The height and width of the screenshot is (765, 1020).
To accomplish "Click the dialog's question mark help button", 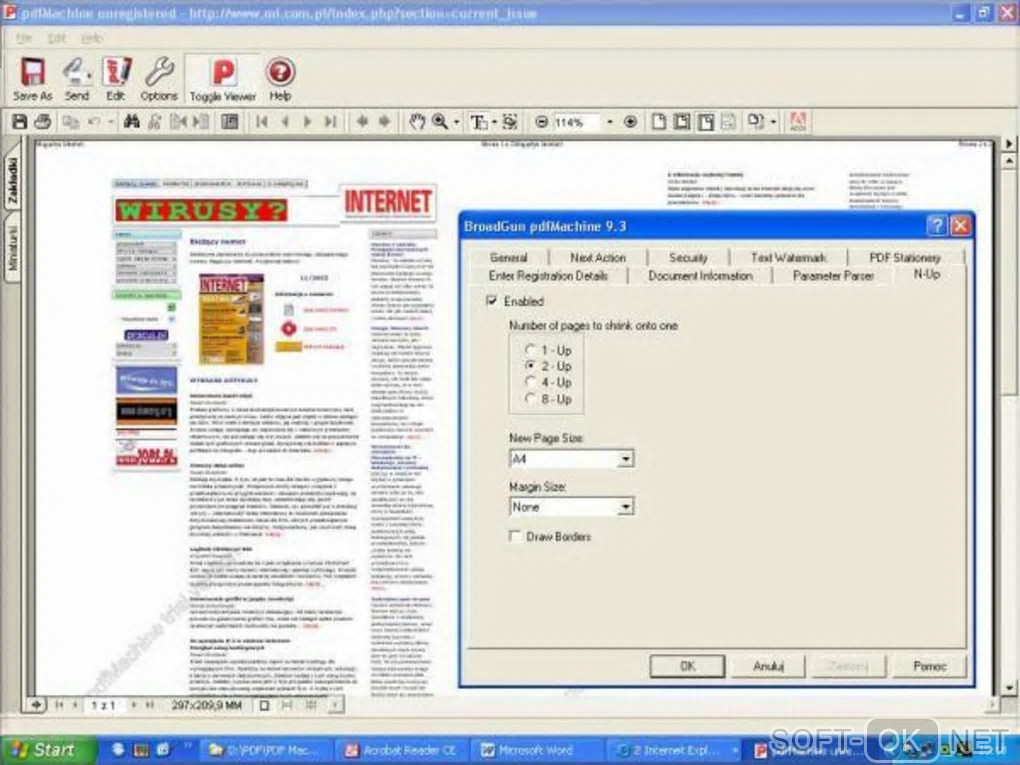I will (937, 226).
